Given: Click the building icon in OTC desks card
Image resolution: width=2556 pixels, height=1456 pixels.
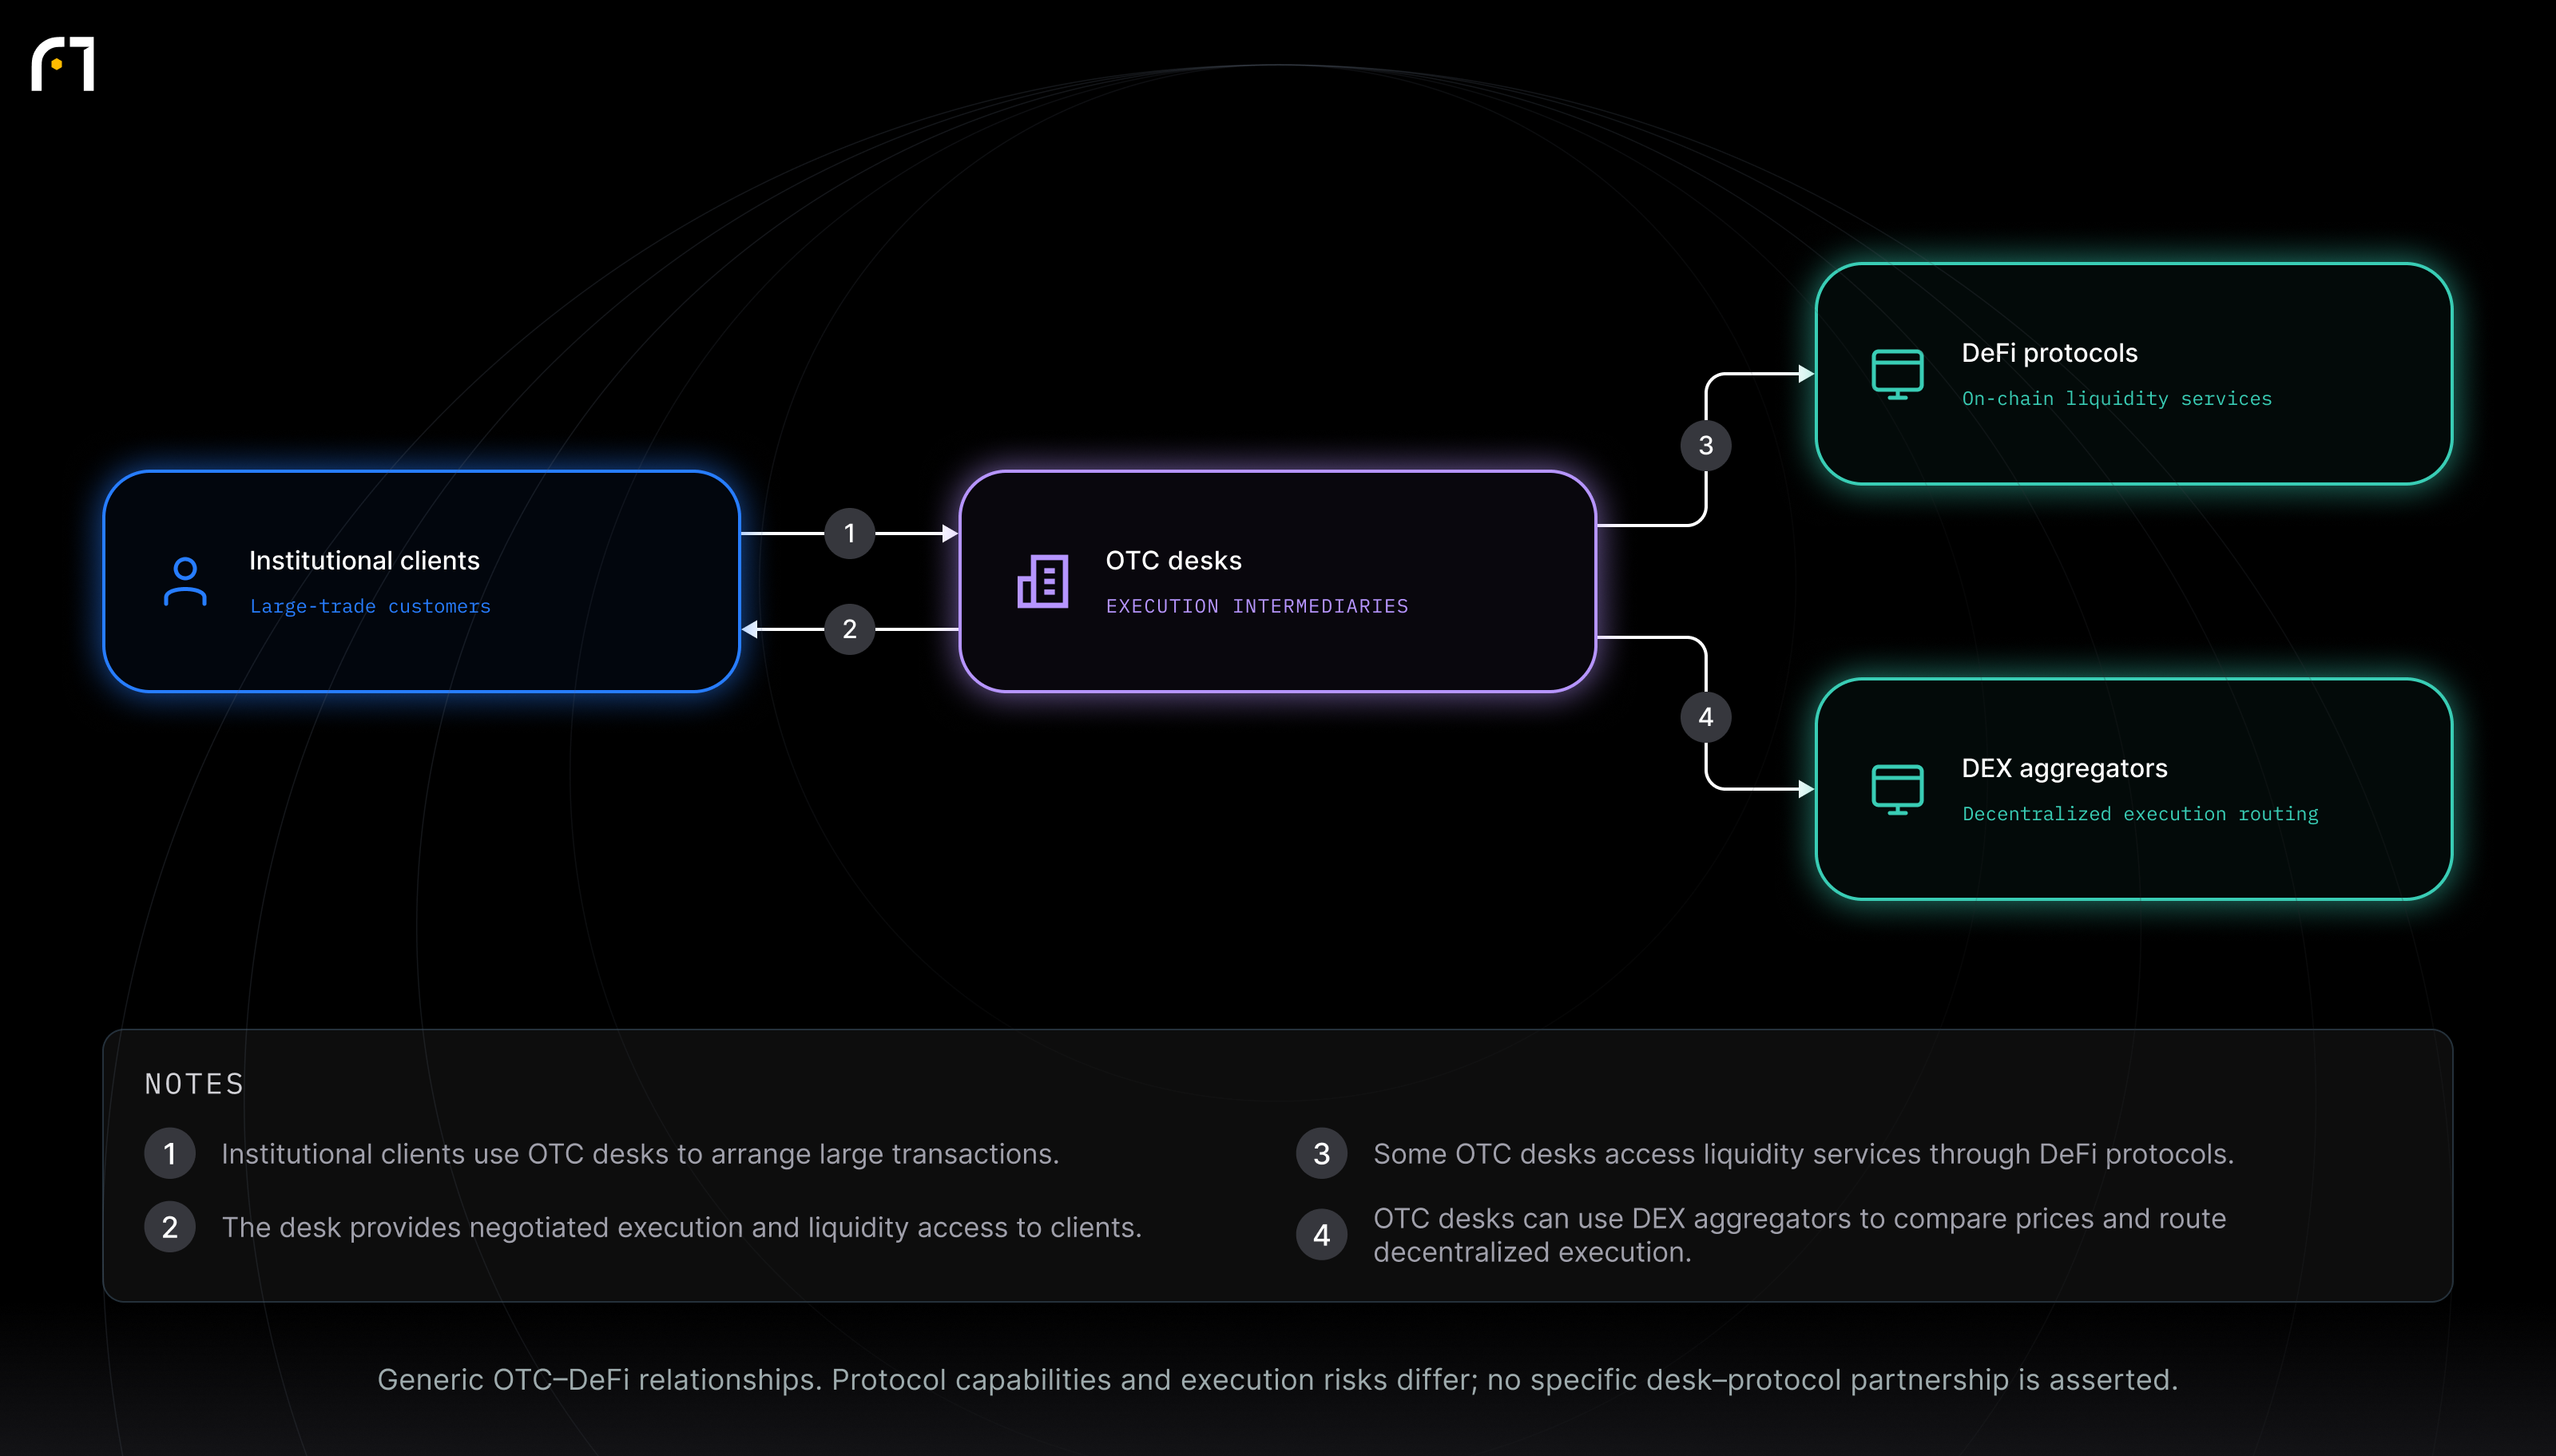Looking at the screenshot, I should [1043, 581].
